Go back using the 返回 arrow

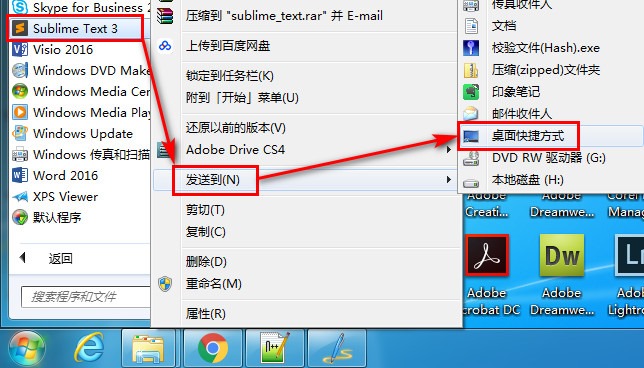coord(23,258)
